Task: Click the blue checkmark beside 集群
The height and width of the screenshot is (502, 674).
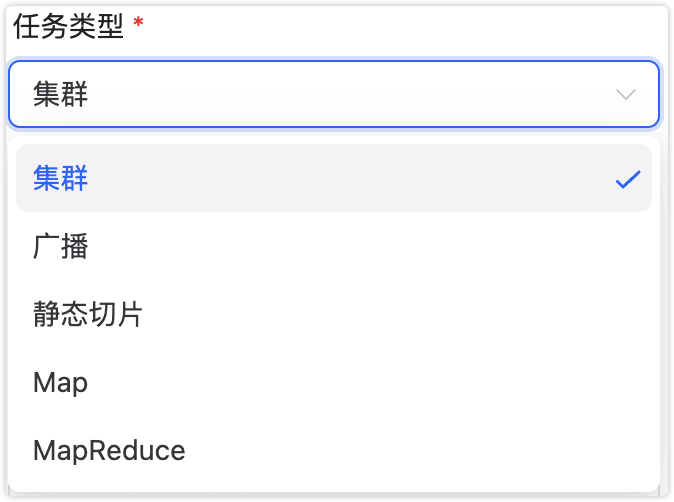Action: (x=627, y=179)
